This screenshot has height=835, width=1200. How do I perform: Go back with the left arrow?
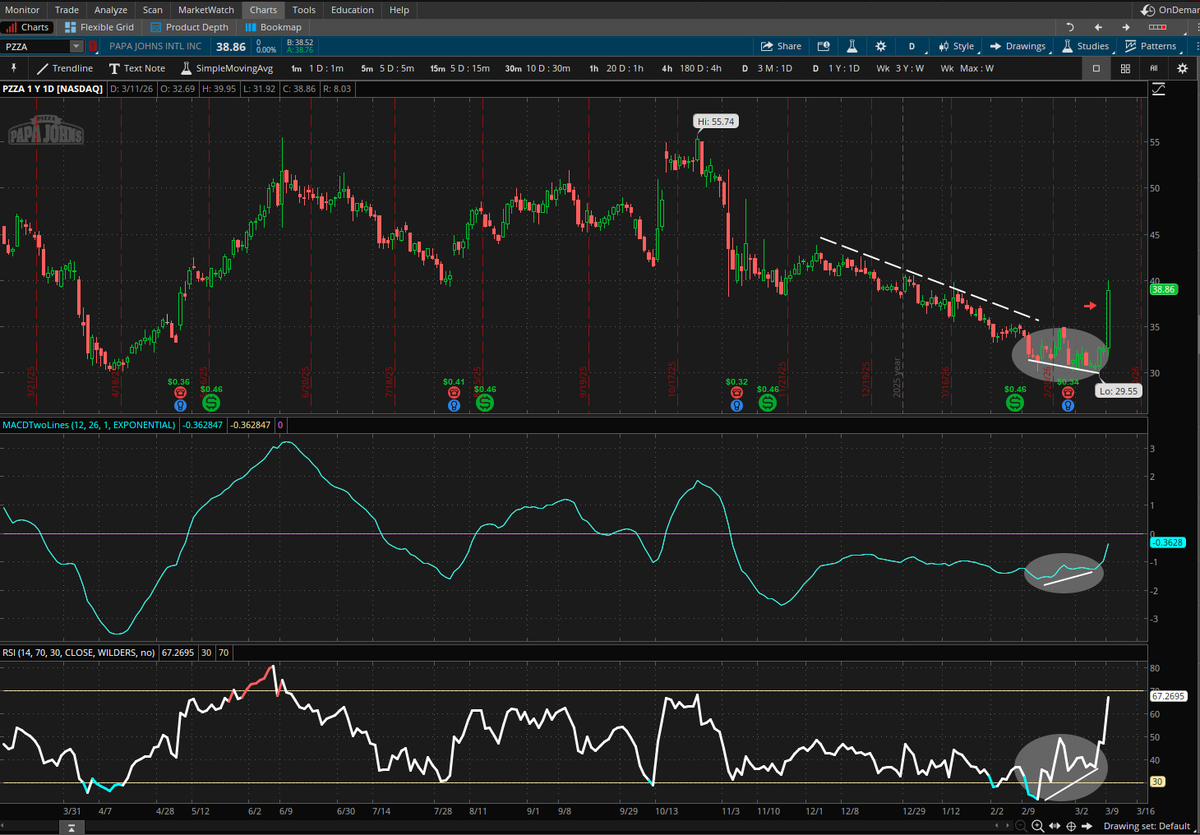(1098, 27)
